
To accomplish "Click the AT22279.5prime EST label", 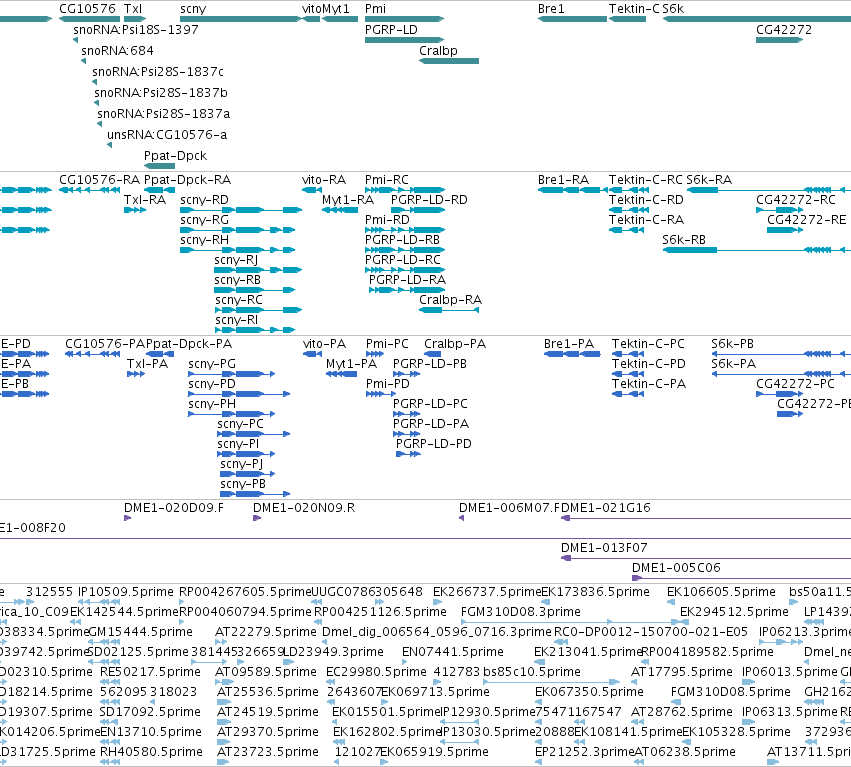I will coord(265,632).
